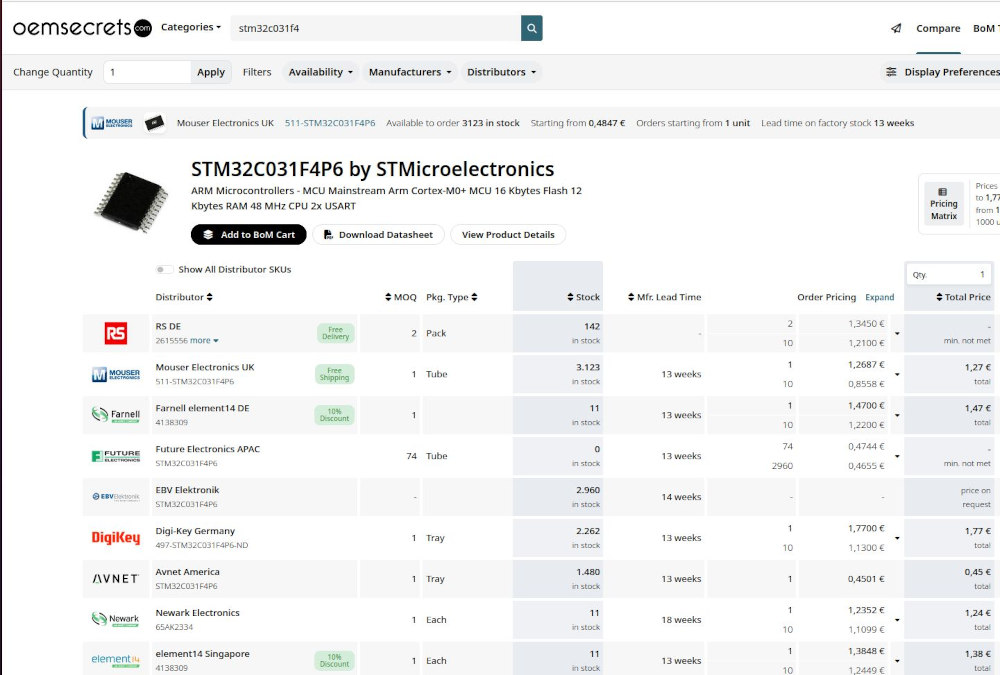
Task: Expand the Manufacturers filter dropdown
Action: 410,72
